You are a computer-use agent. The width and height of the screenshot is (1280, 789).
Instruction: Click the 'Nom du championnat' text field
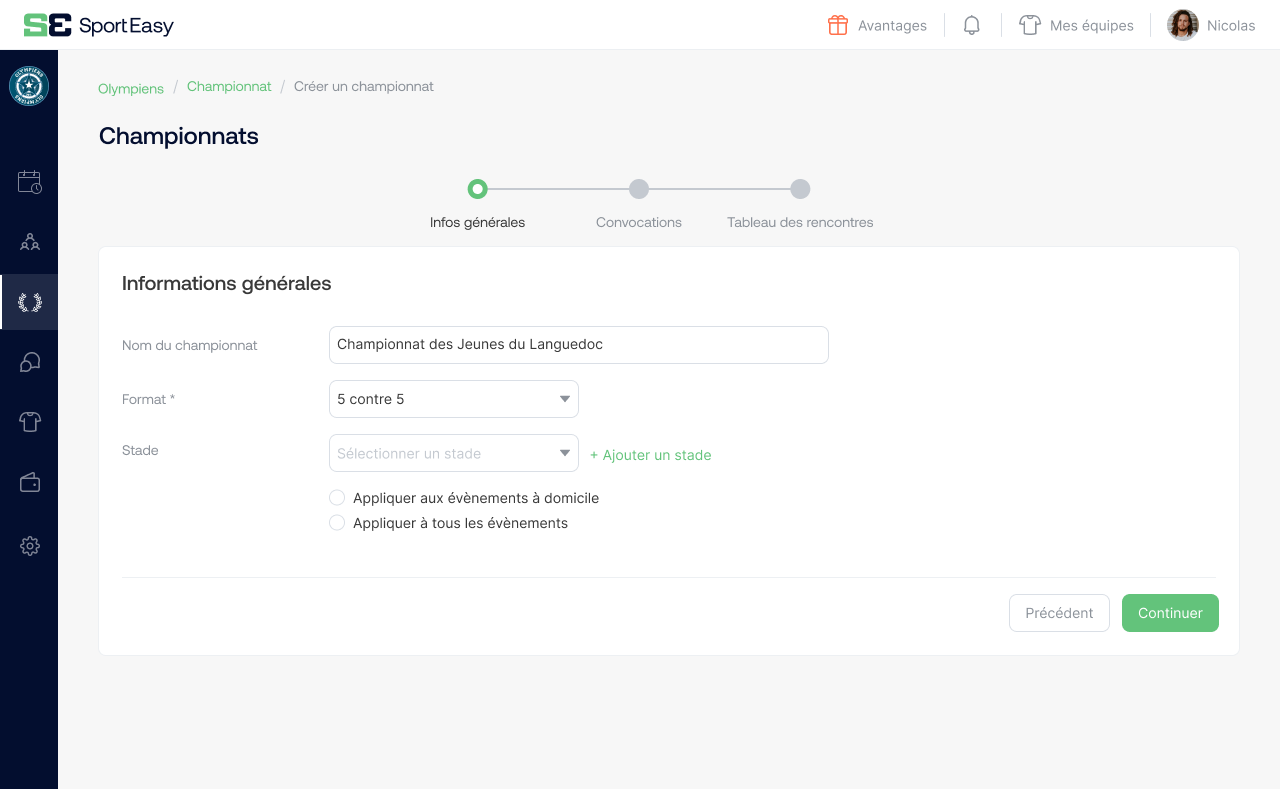[578, 345]
